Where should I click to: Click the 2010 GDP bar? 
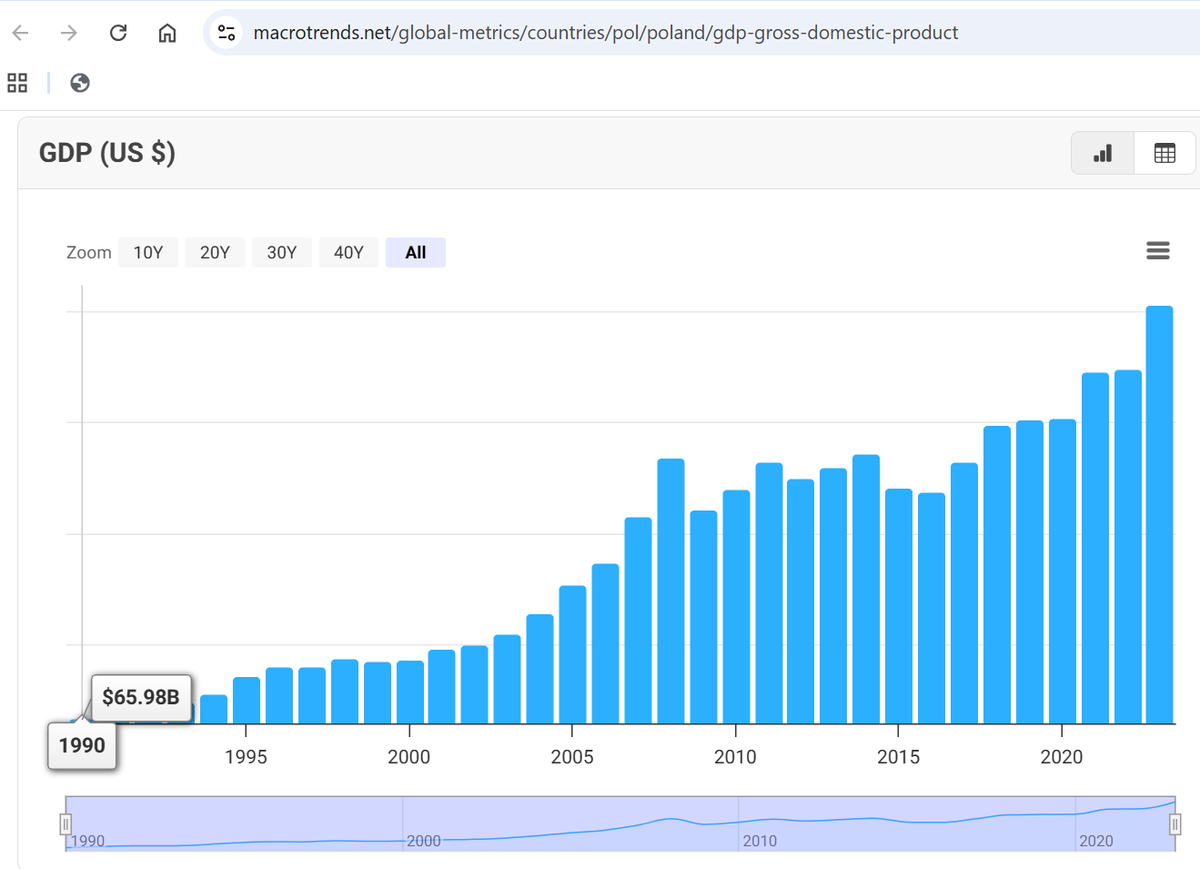[736, 607]
